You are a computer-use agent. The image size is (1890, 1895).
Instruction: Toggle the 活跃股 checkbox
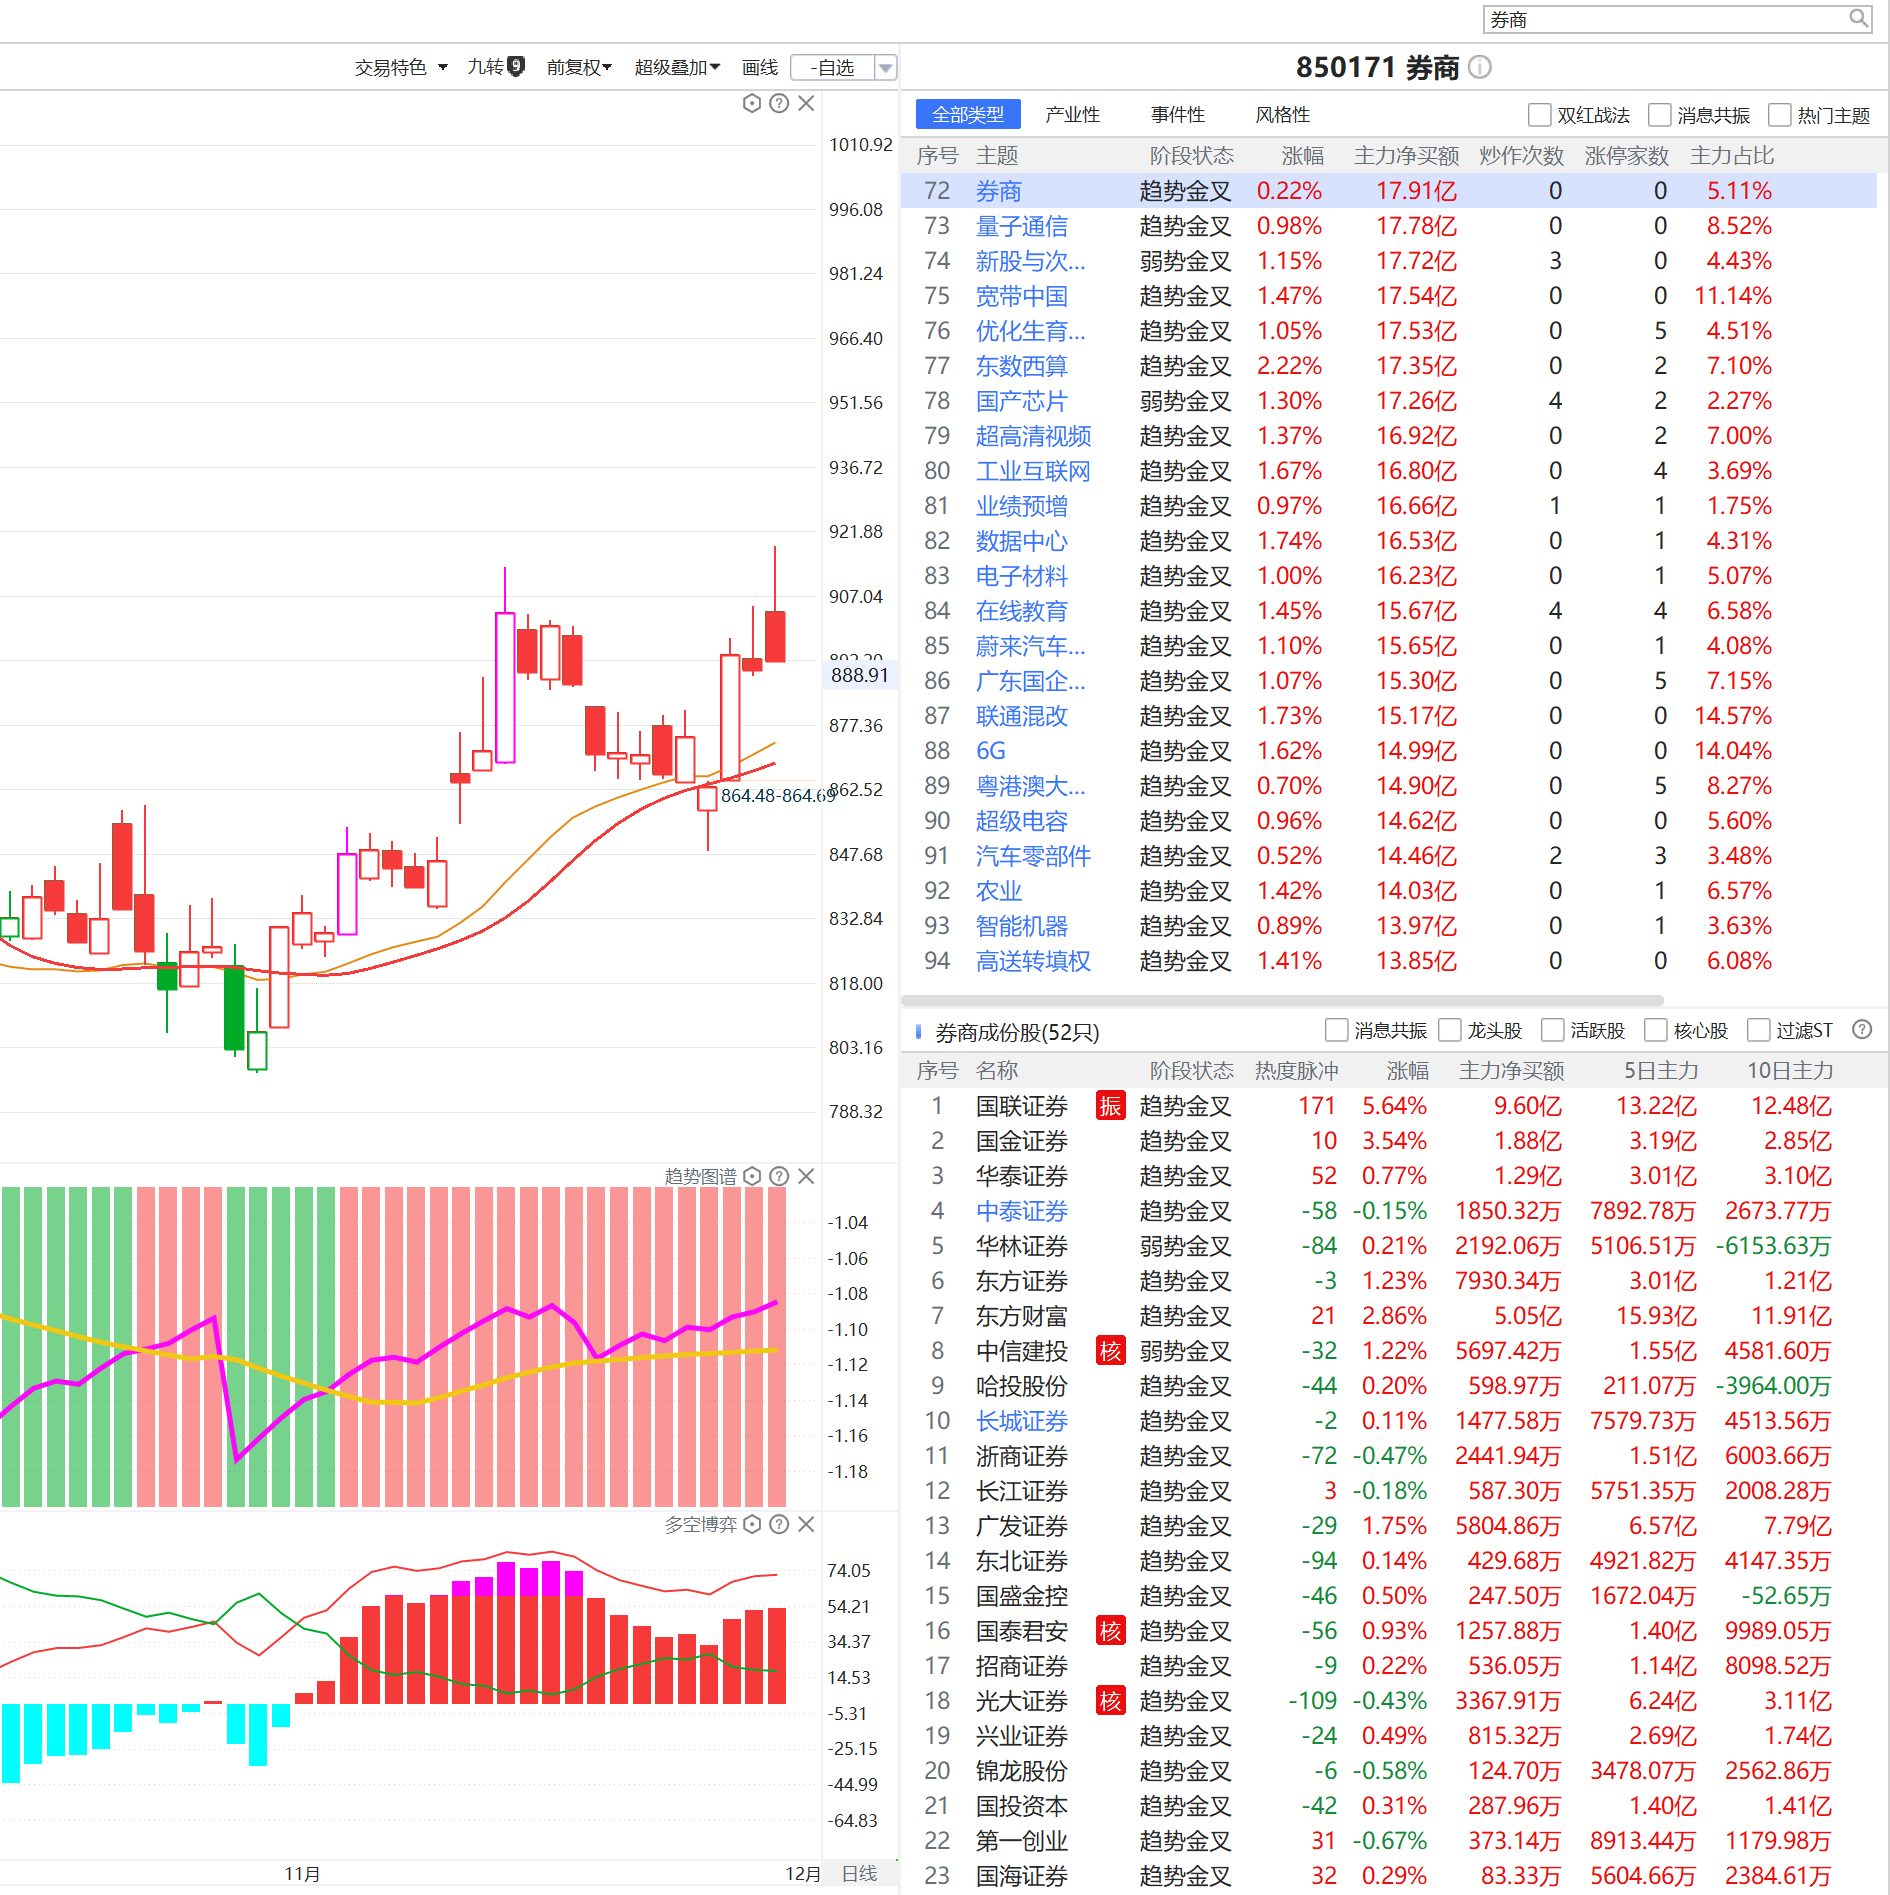click(1553, 1030)
